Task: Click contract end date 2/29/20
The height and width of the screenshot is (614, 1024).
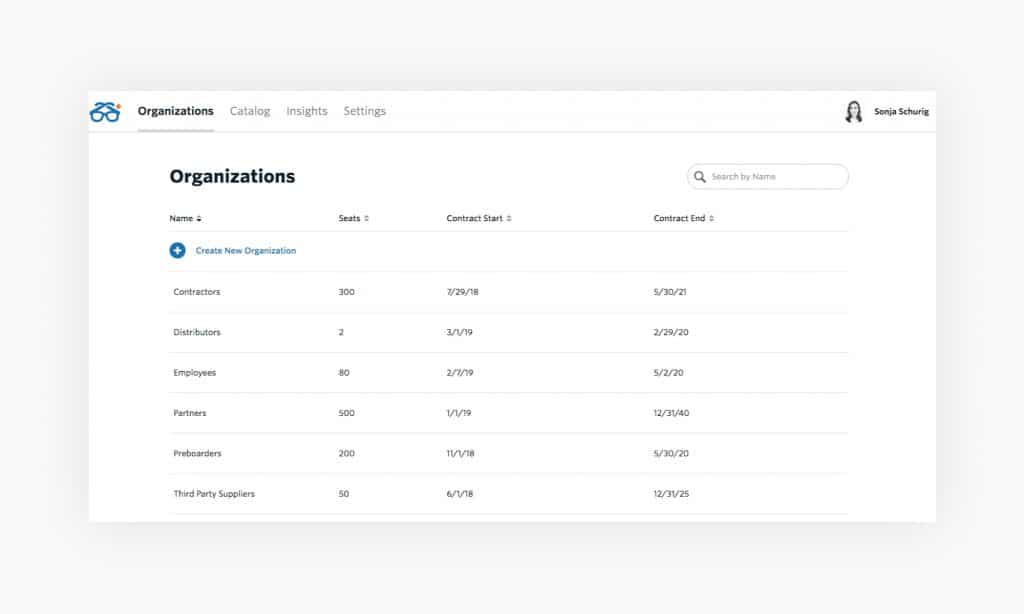Action: click(671, 332)
